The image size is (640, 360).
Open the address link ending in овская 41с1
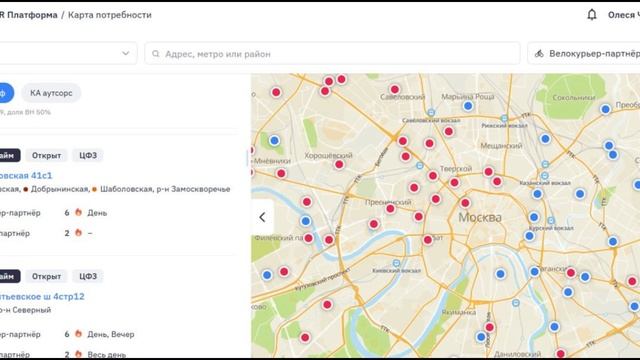(x=26, y=176)
